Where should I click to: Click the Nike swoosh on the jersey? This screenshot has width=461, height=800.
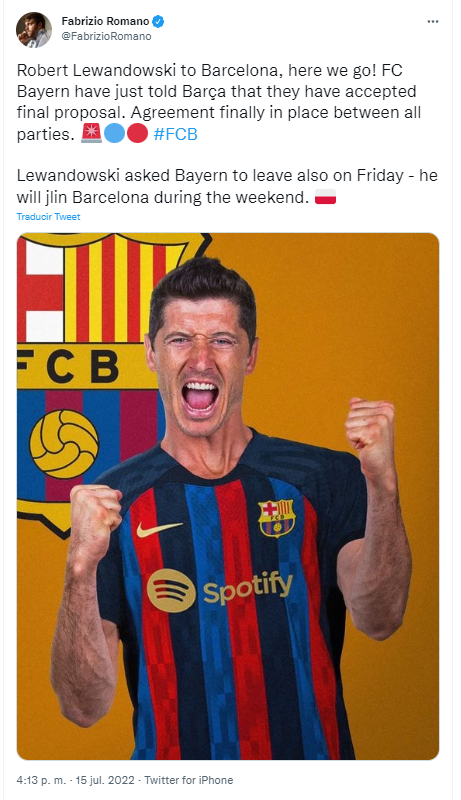pos(159,529)
